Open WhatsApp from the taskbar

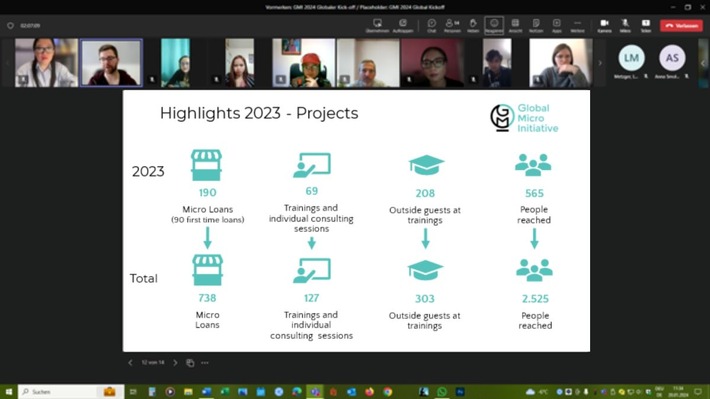point(441,392)
